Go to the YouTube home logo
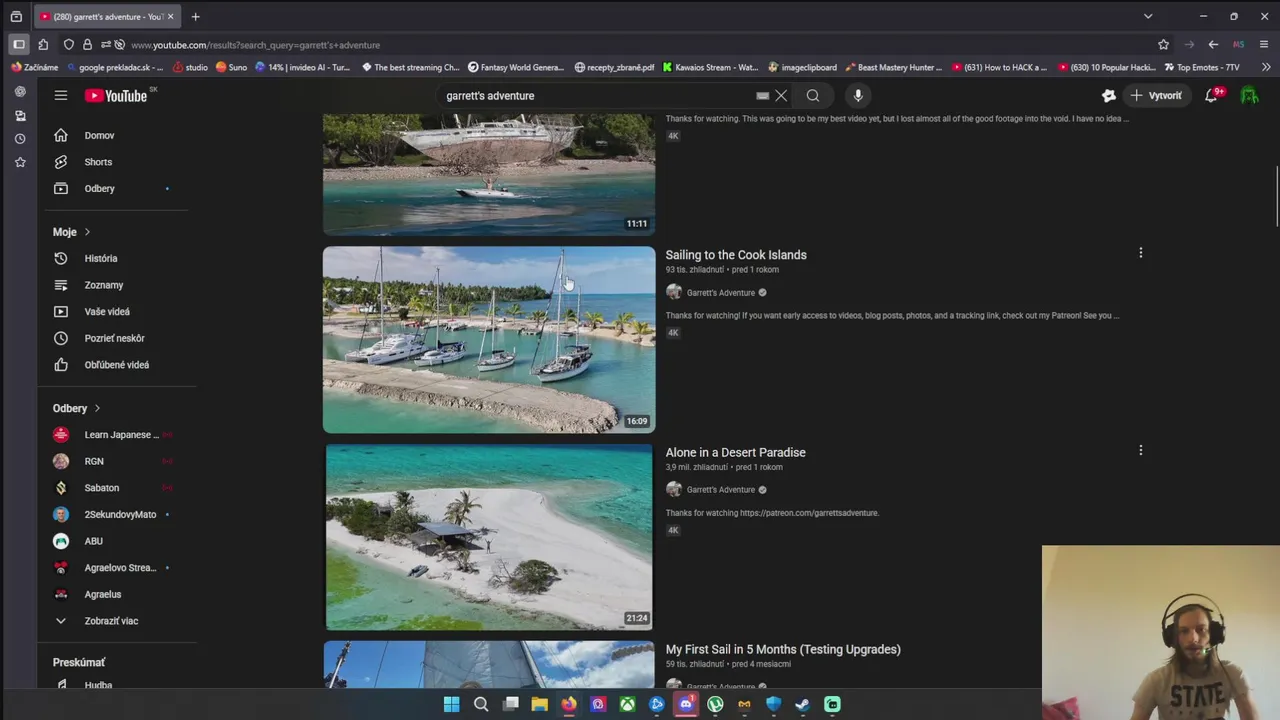 click(x=116, y=96)
